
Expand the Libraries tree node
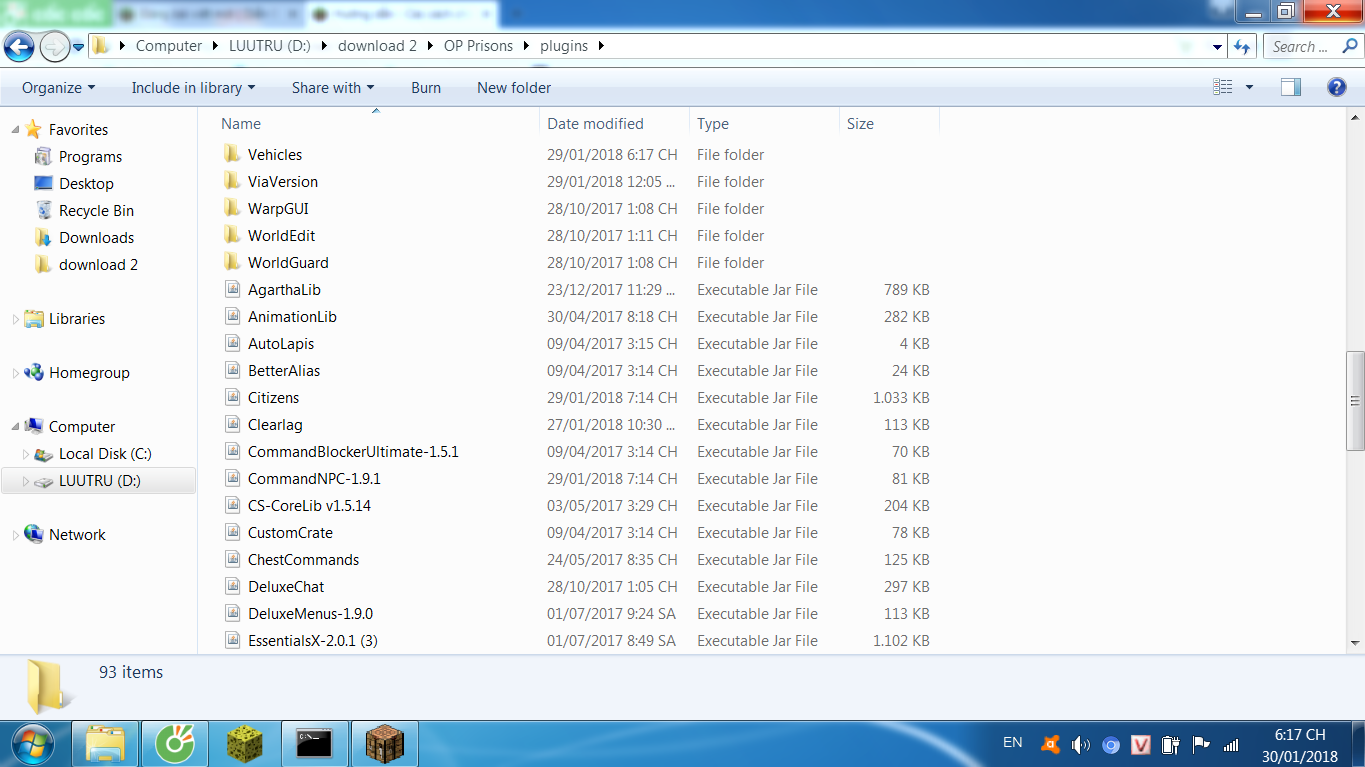[15, 319]
